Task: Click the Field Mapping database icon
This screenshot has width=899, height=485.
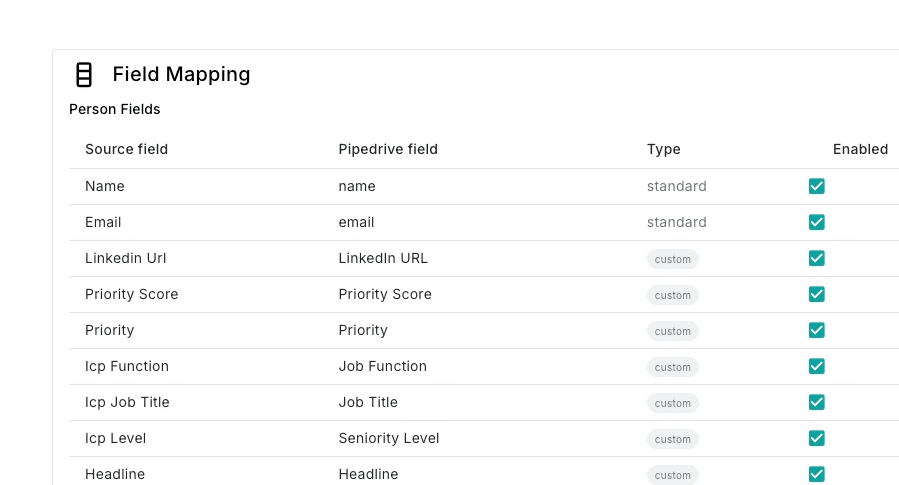Action: pyautogui.click(x=84, y=74)
